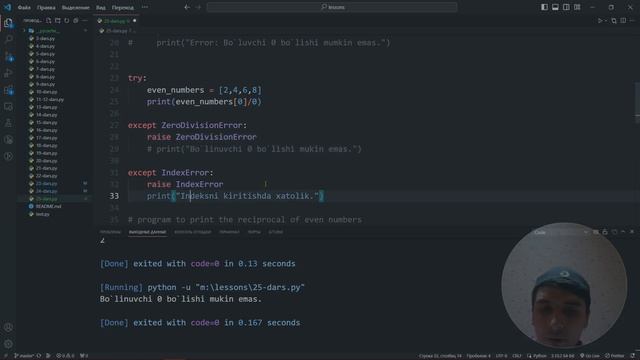
Task: Click Prettier in status bar
Action: (x=615, y=356)
